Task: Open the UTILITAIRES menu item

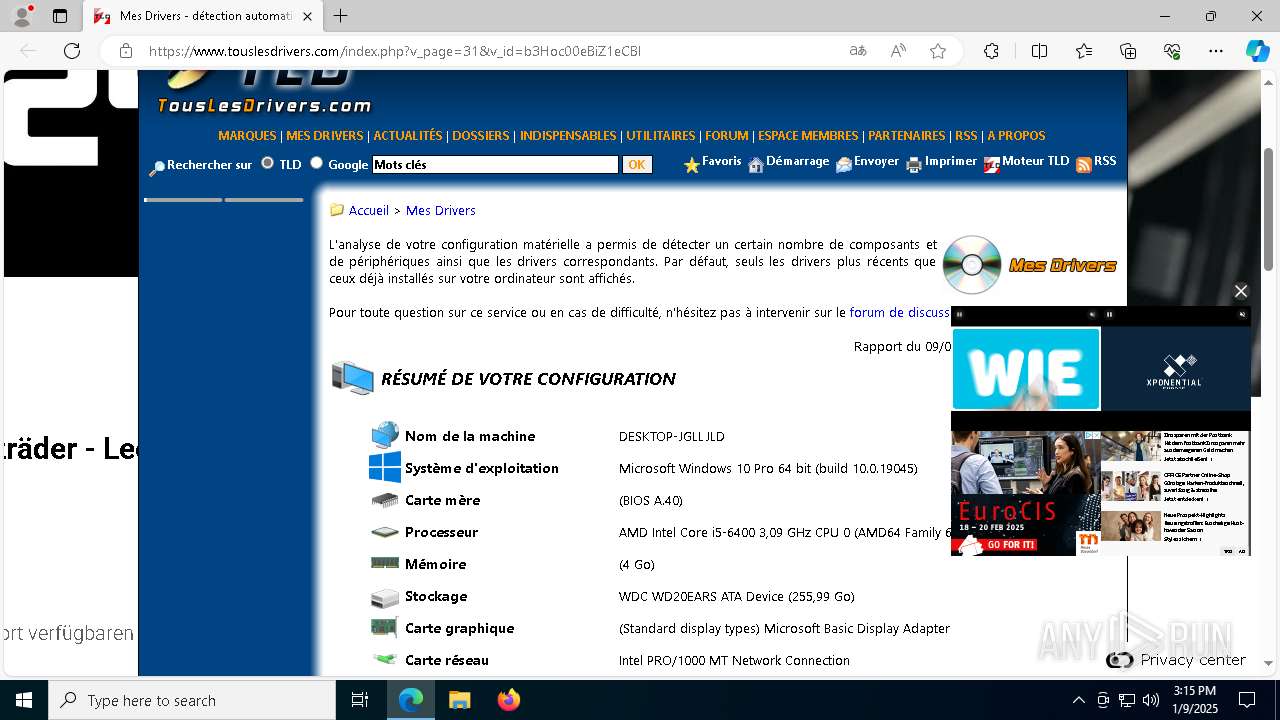Action: tap(661, 135)
